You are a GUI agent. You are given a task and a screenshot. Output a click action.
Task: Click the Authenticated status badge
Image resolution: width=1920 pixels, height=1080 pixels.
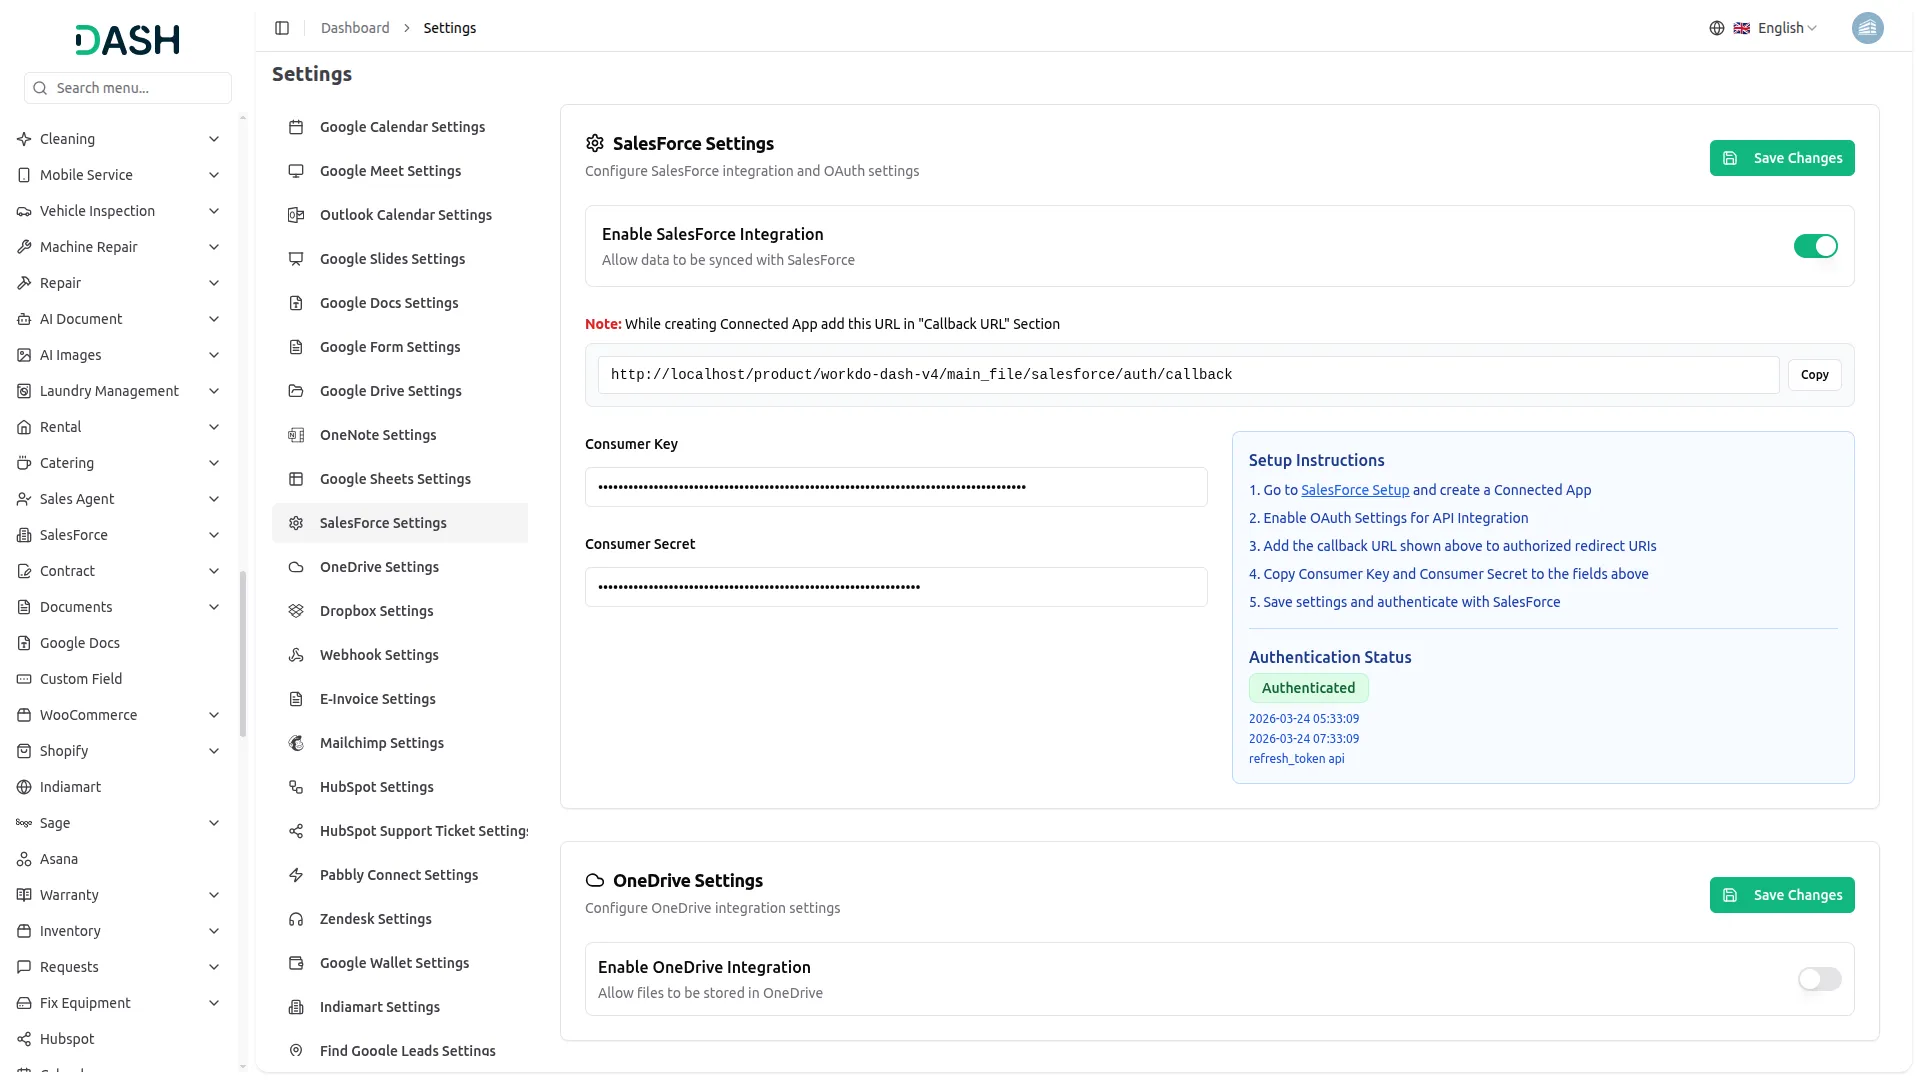(x=1308, y=688)
